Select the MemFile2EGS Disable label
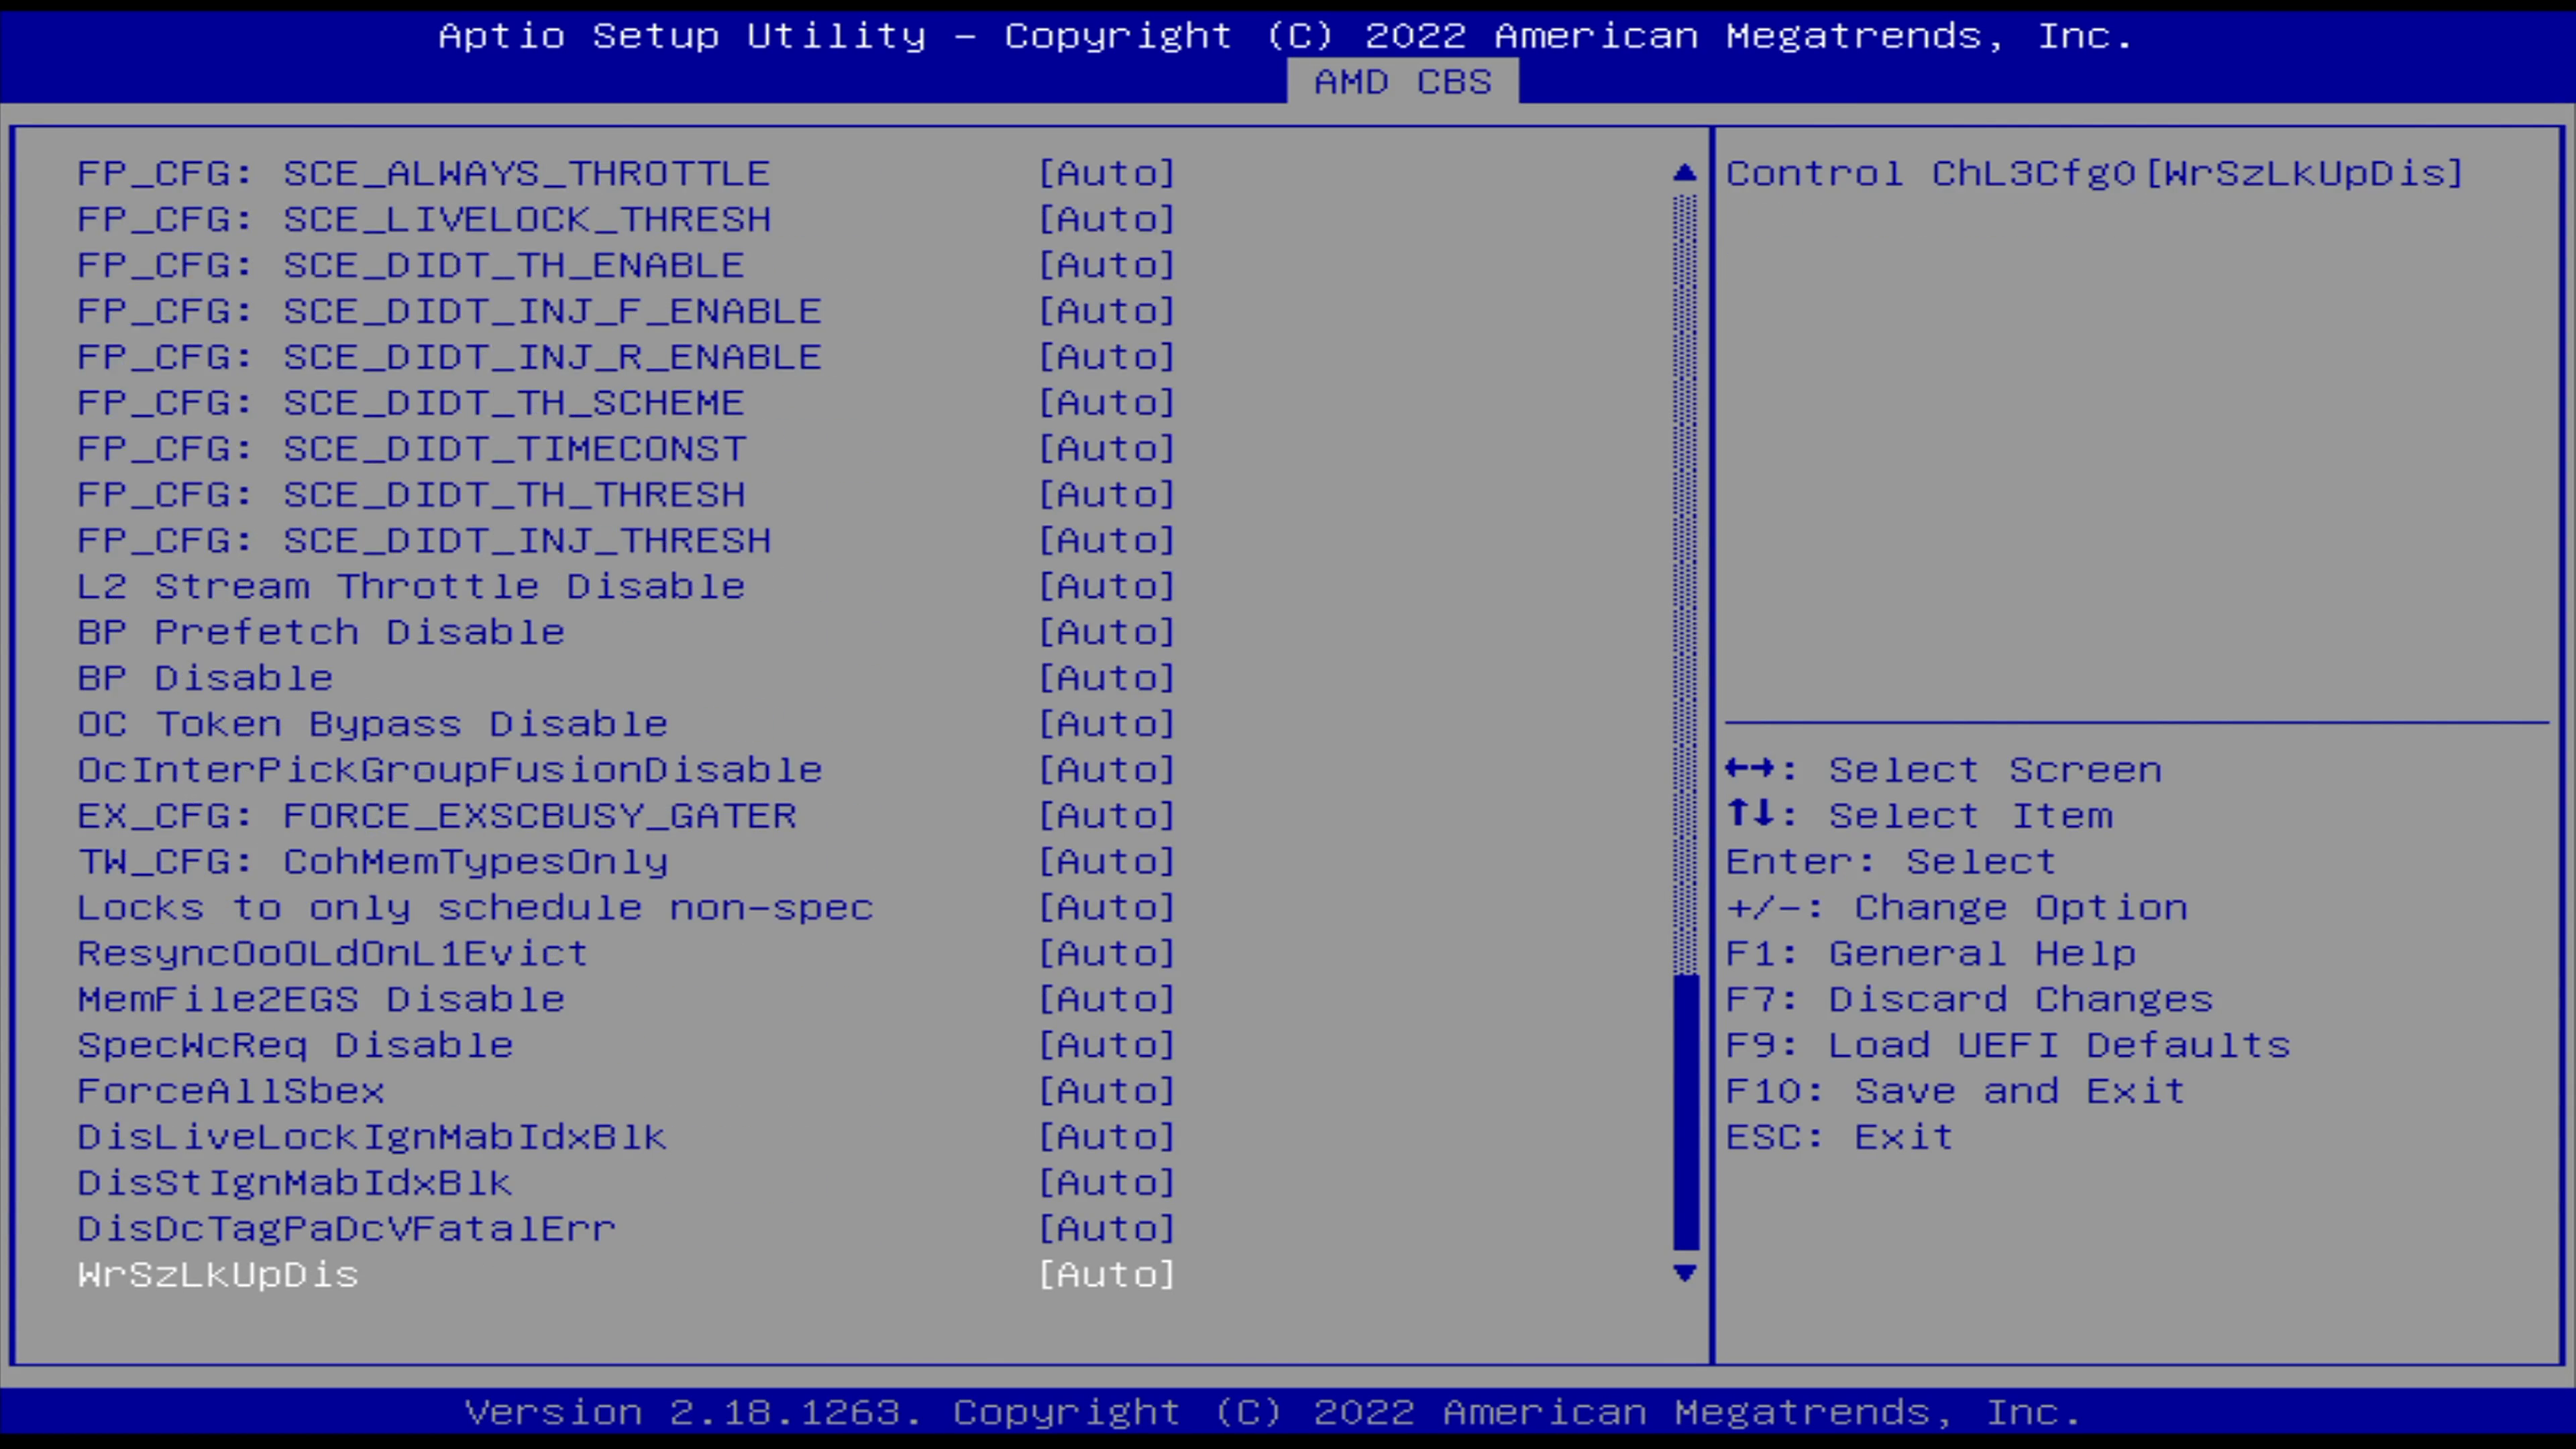 (x=321, y=999)
